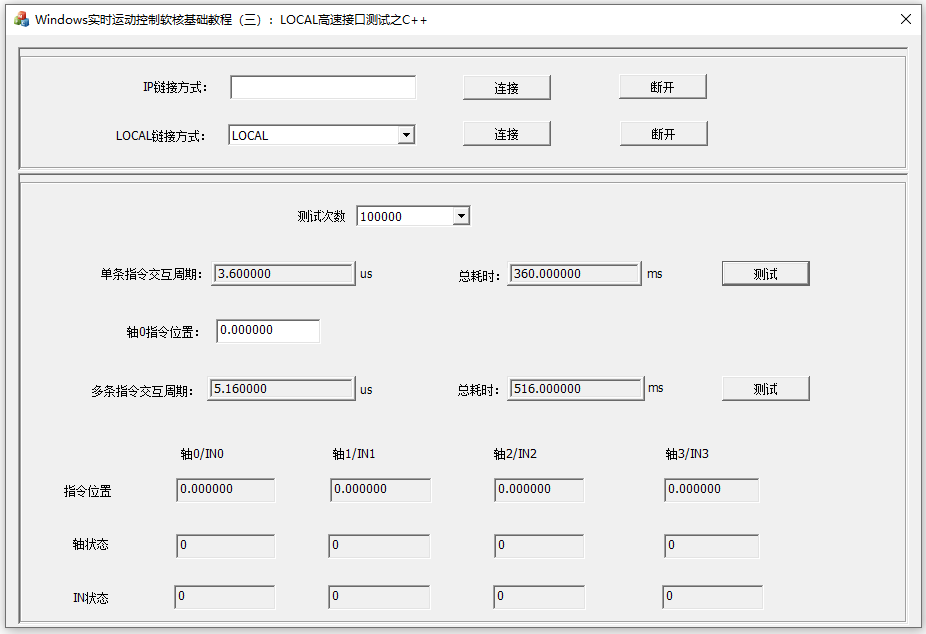Click 连接 button next to IP链接方式

[506, 87]
